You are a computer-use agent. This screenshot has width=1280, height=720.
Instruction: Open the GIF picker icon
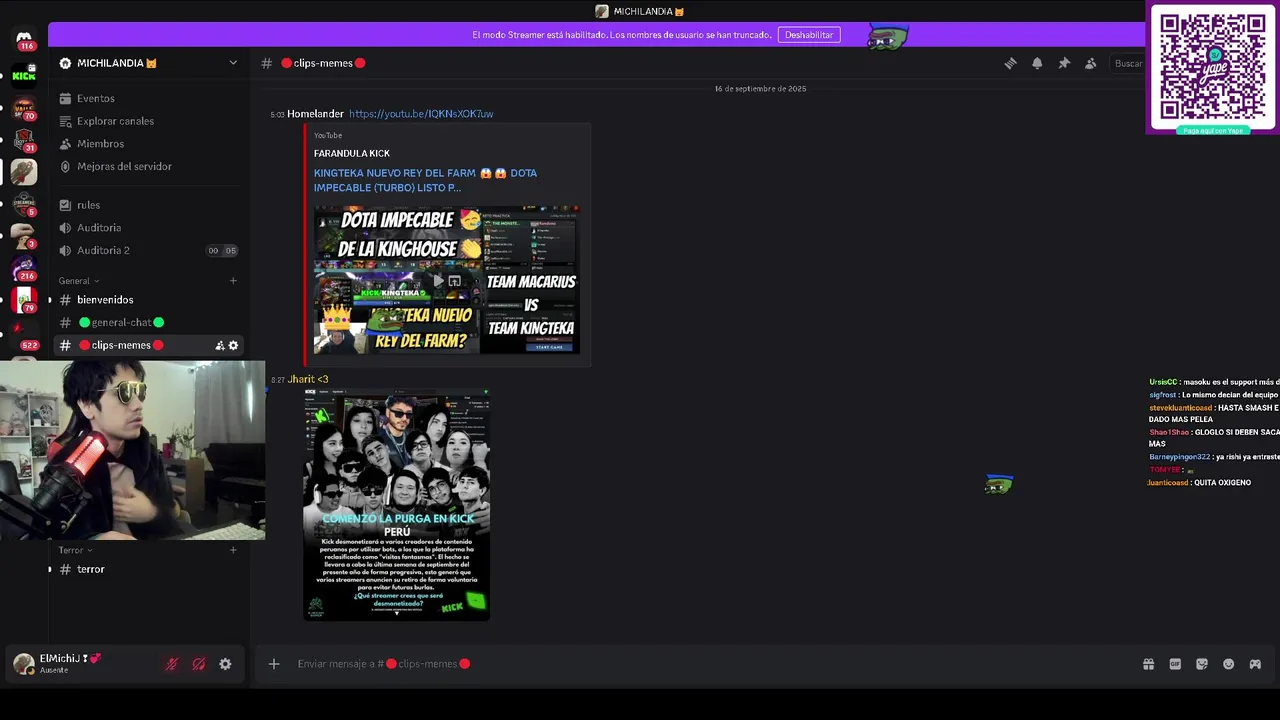(x=1175, y=664)
